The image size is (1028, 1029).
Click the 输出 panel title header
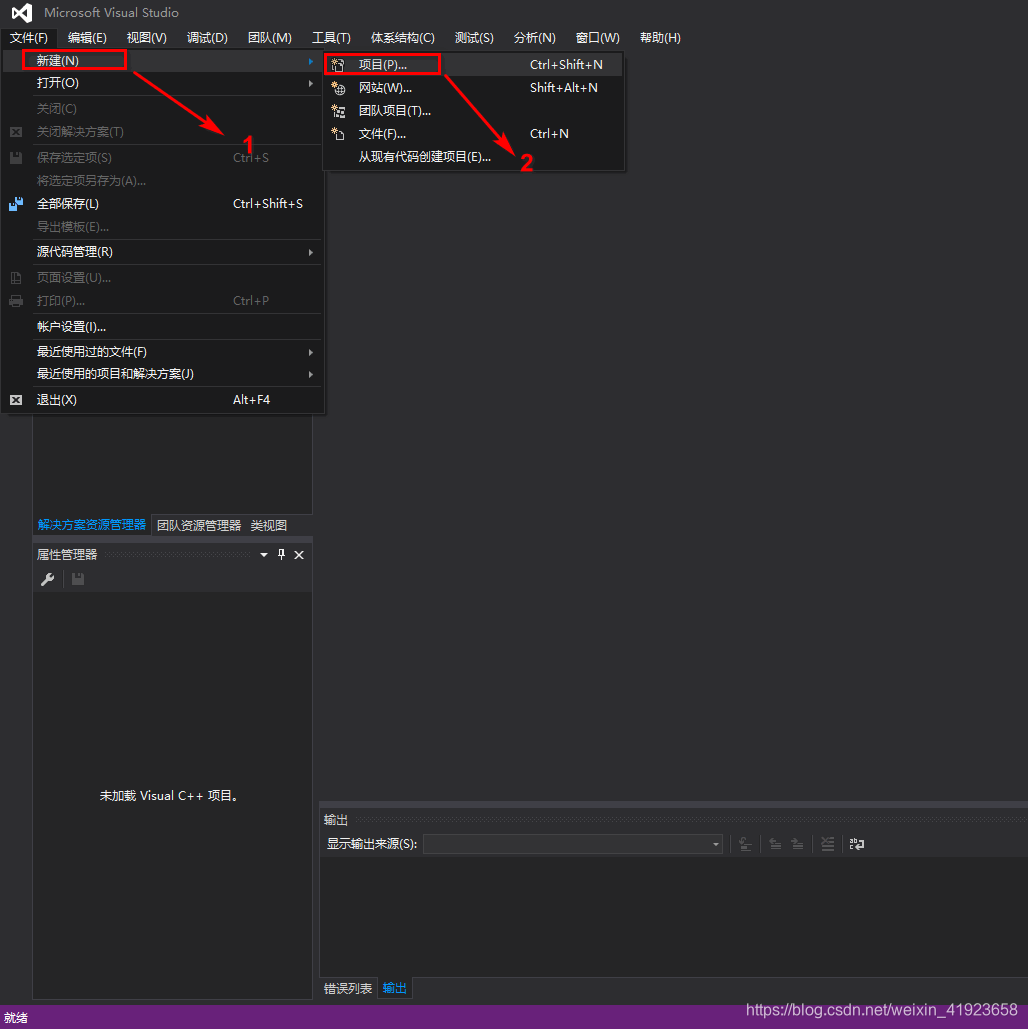point(335,820)
